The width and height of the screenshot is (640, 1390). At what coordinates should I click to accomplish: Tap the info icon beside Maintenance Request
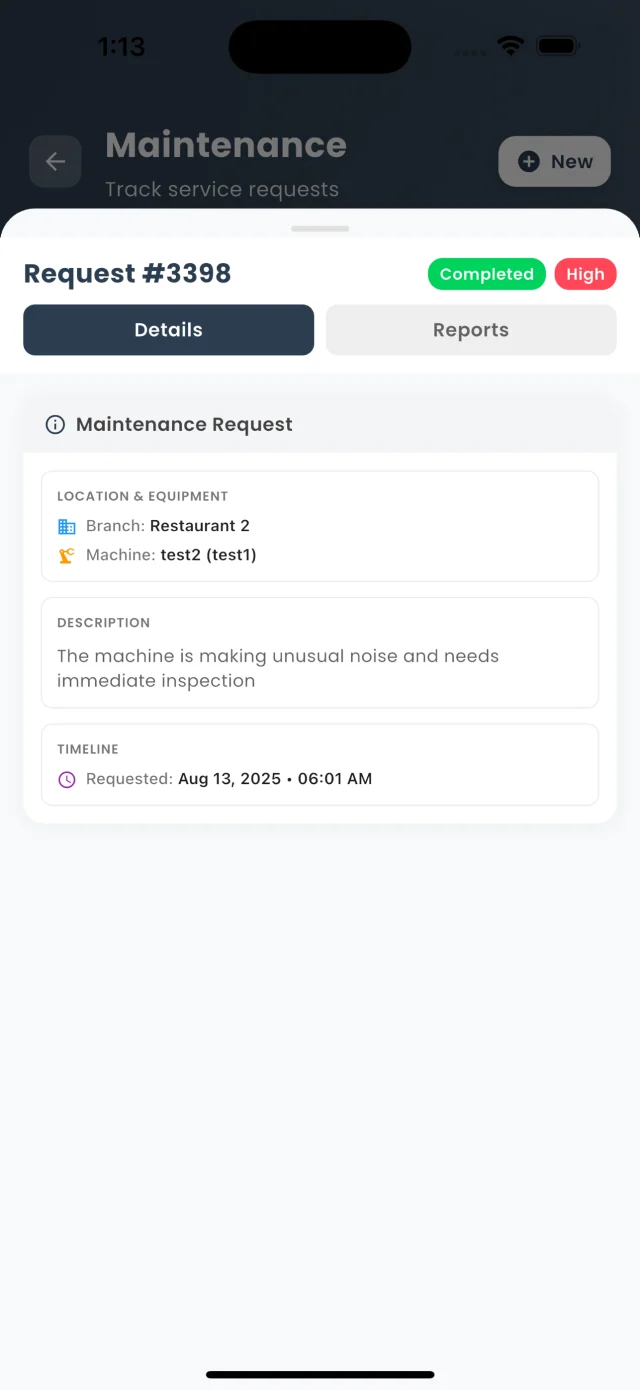pyautogui.click(x=56, y=425)
